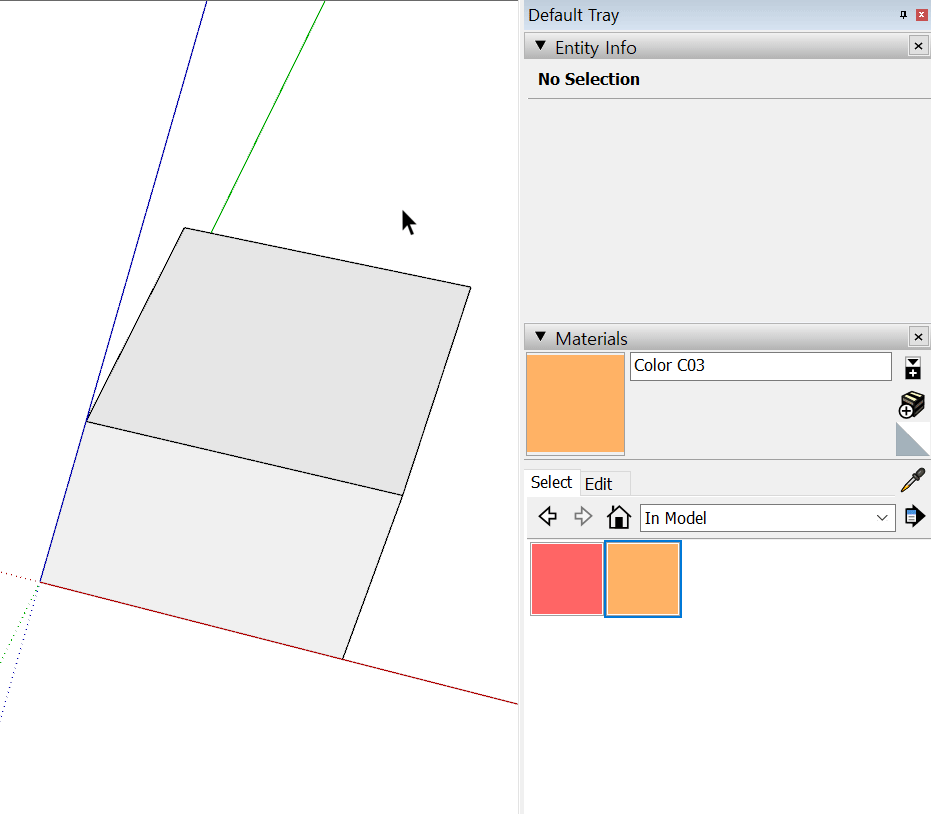
Task: Open the materials Details menu arrow
Action: (914, 516)
